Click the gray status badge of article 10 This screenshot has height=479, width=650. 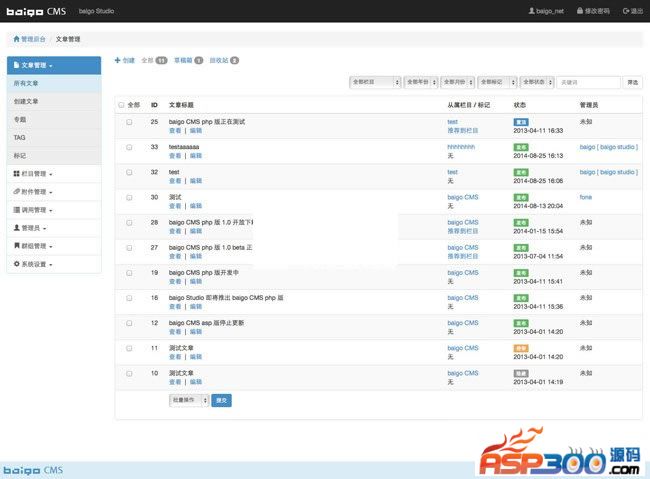(x=521, y=373)
